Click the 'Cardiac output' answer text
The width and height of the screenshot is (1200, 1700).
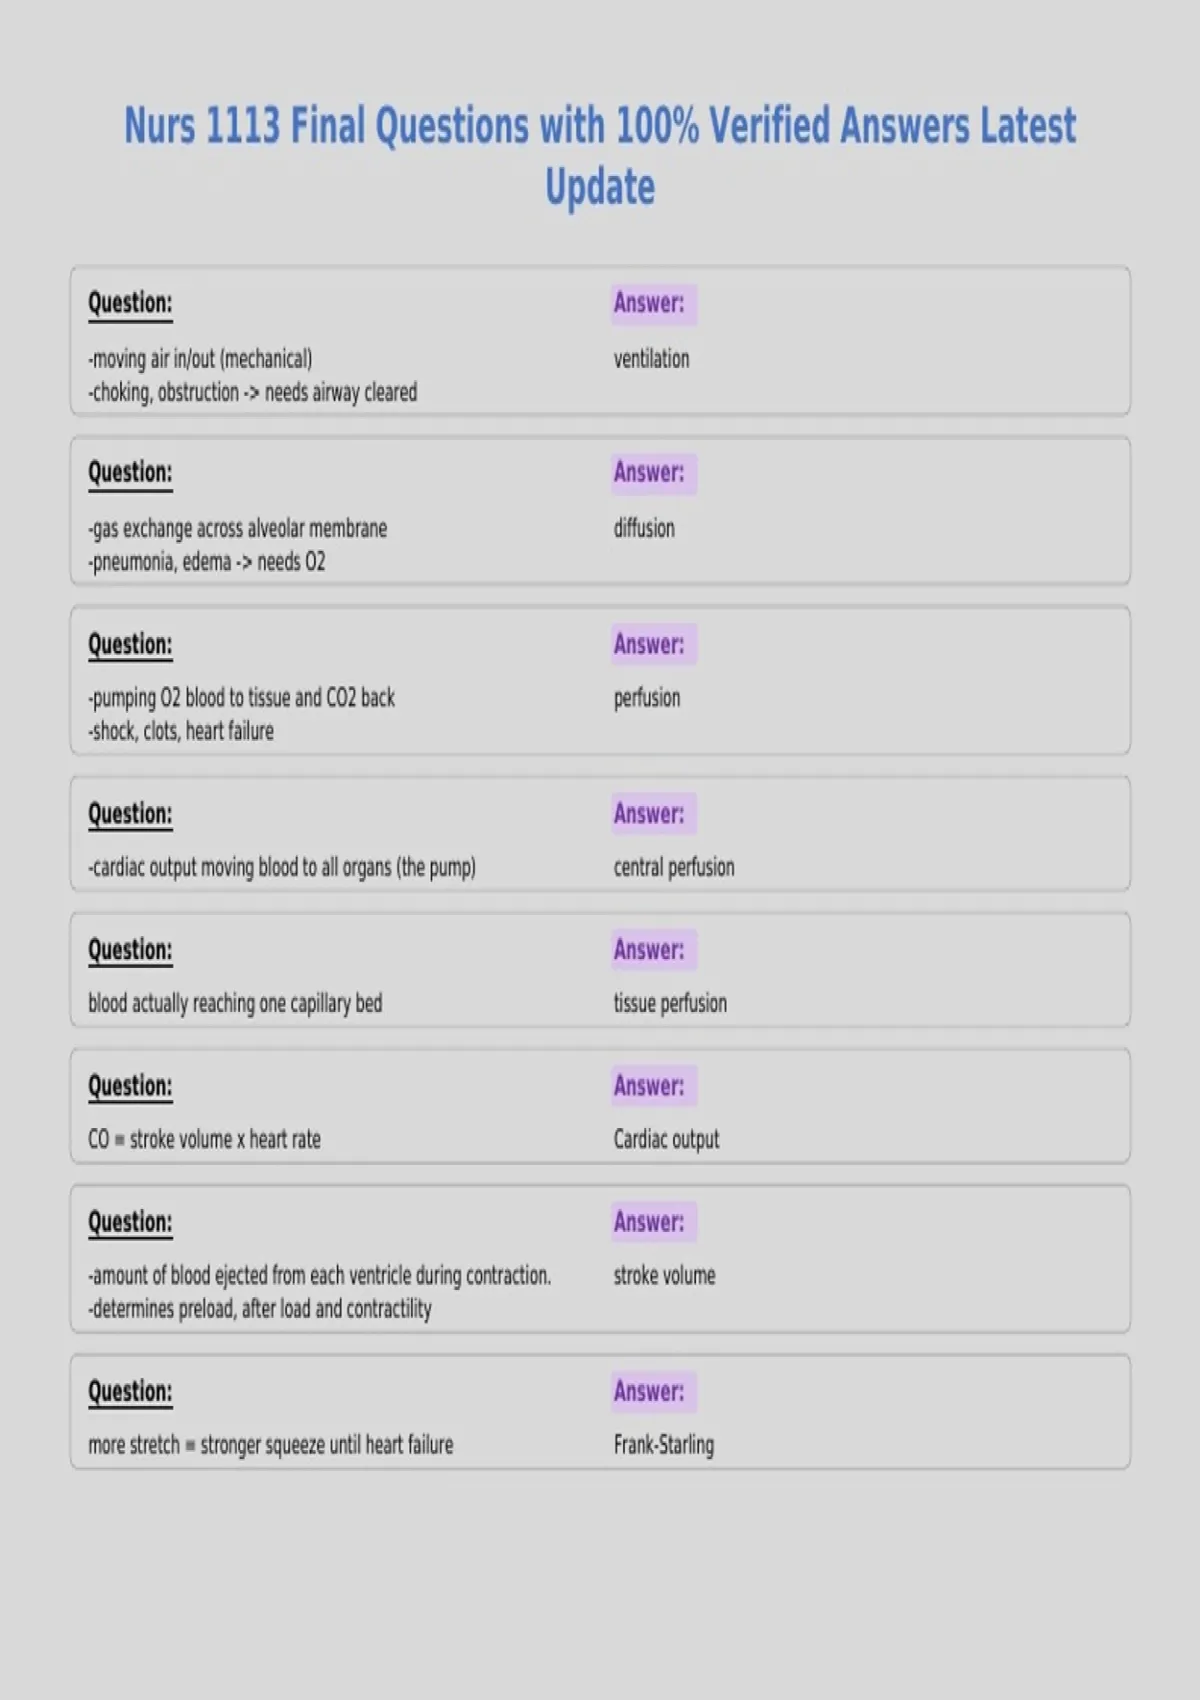[666, 1139]
